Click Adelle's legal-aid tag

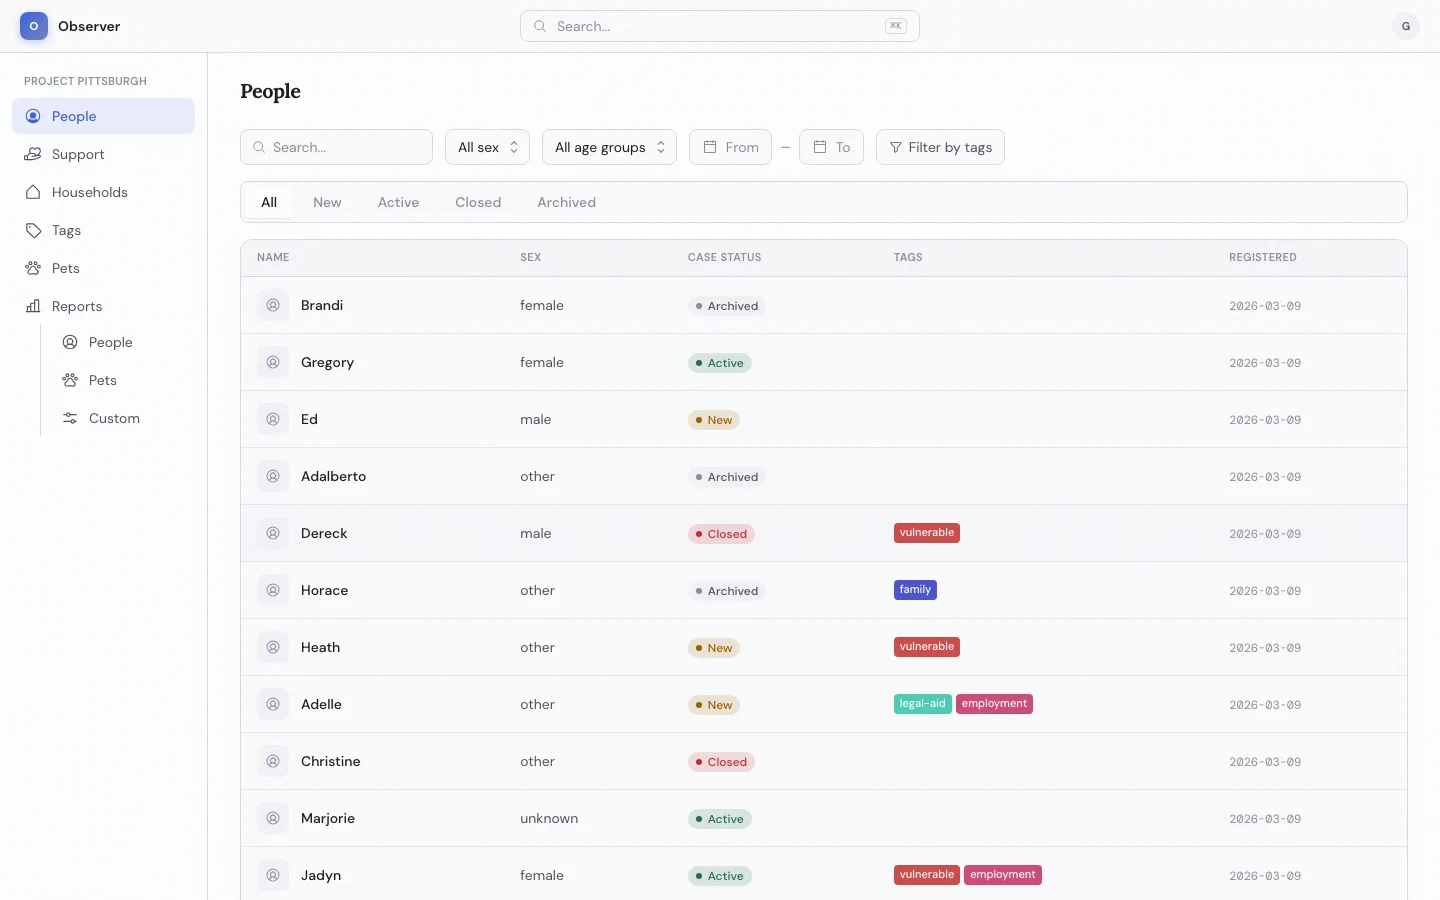pyautogui.click(x=922, y=704)
